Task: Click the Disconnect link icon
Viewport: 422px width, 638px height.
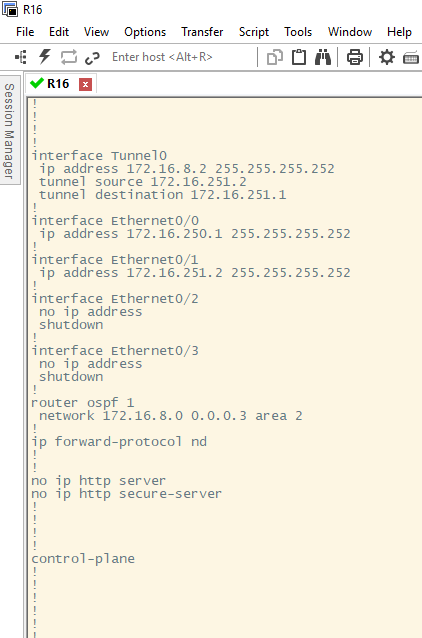Action: [92, 58]
